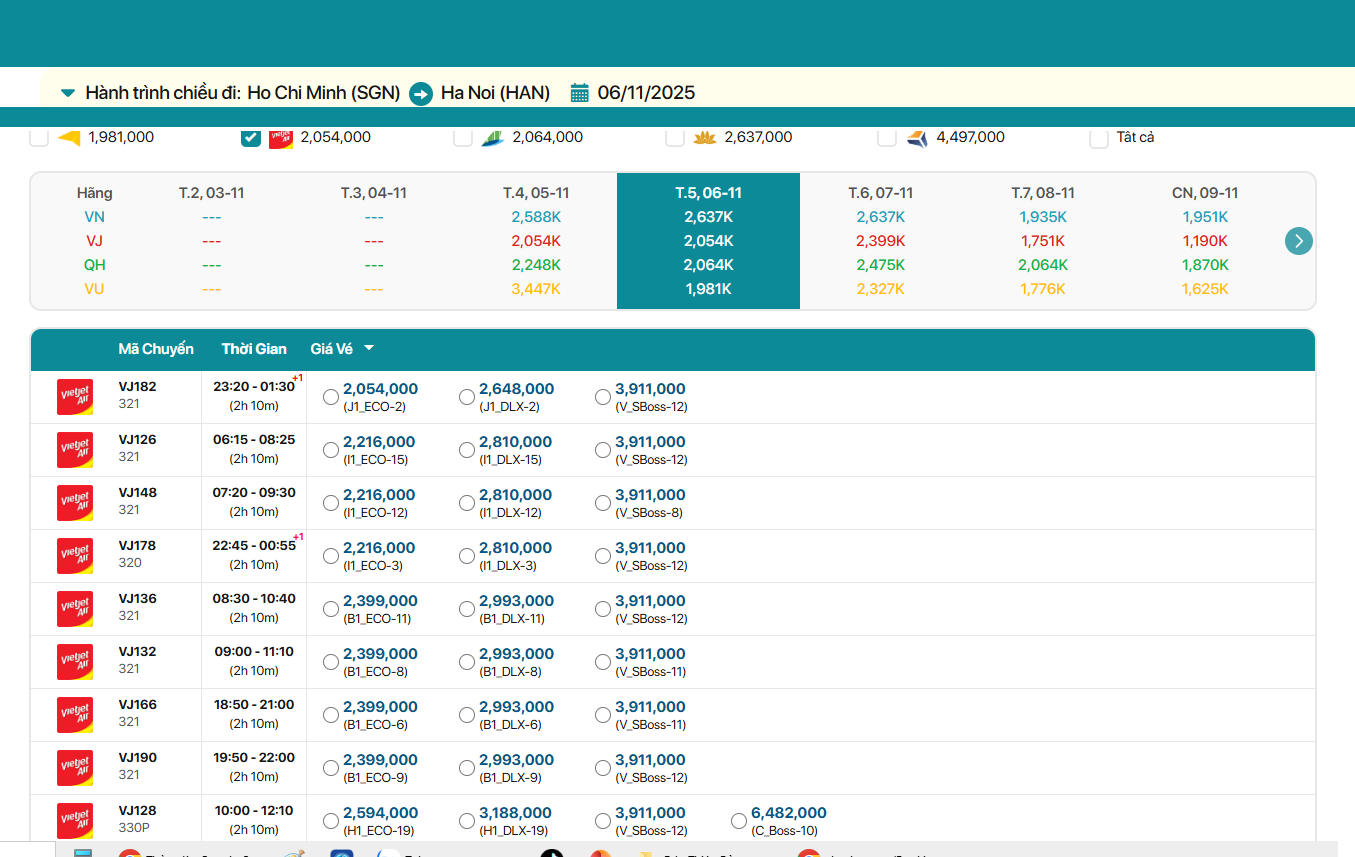1355x857 pixels.
Task: Click the Vietnam Airlines lotus logo in filter
Action: point(705,138)
